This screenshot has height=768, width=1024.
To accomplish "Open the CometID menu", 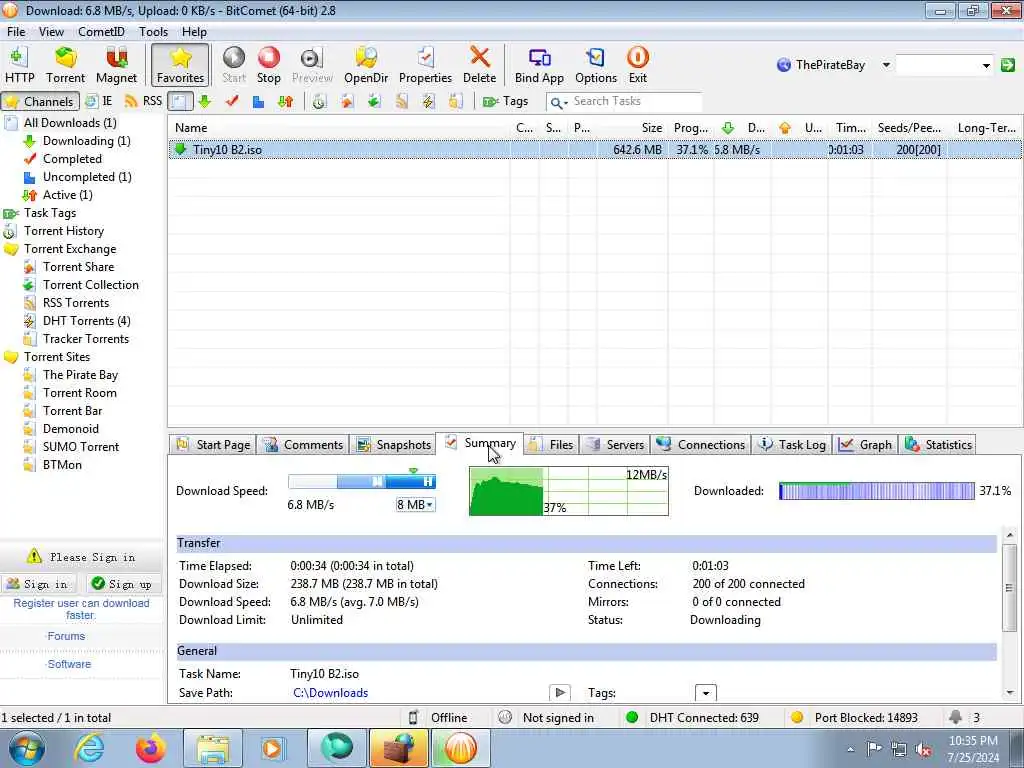I will click(101, 31).
